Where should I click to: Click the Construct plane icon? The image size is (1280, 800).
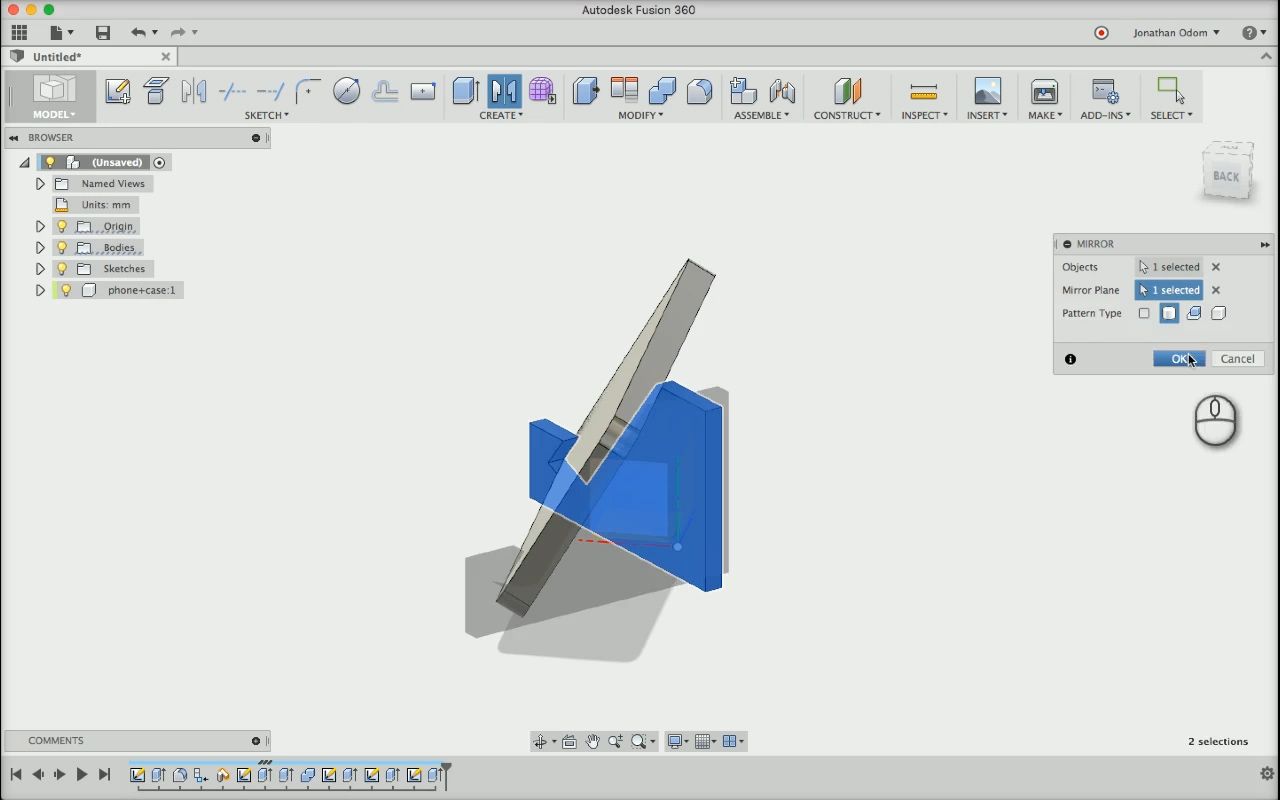click(x=847, y=91)
